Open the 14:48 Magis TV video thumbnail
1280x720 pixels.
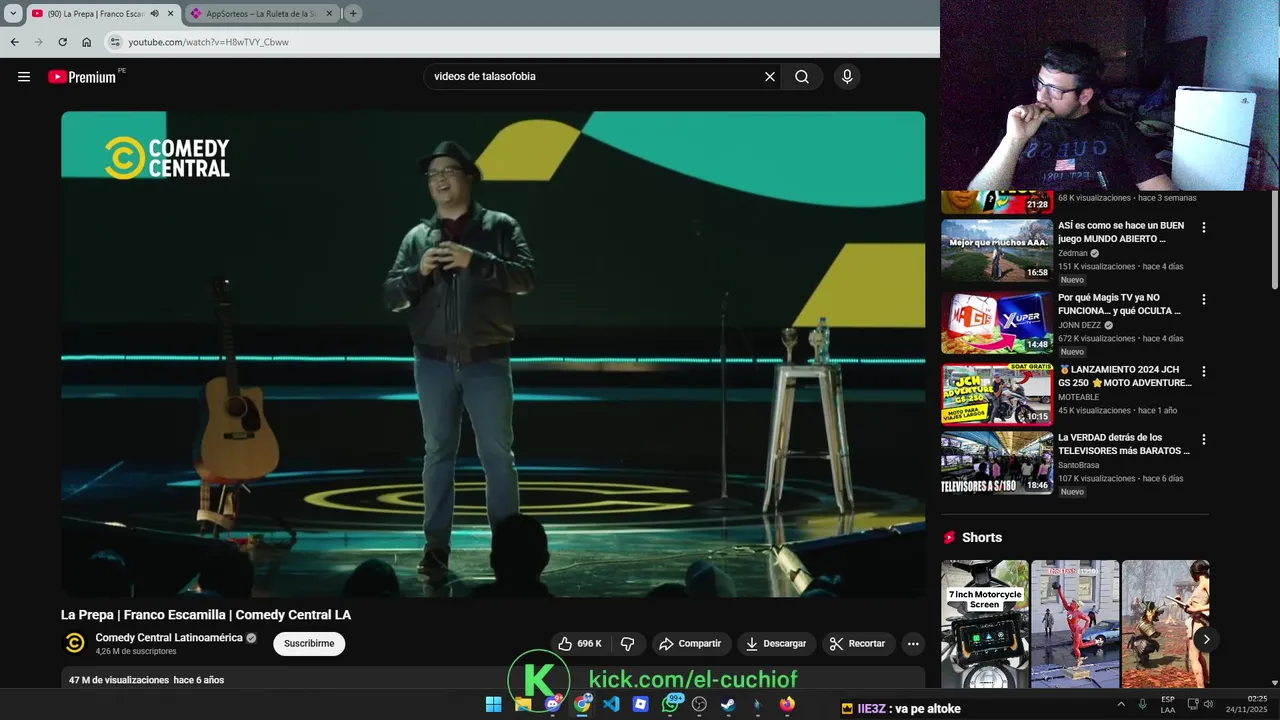(x=997, y=323)
